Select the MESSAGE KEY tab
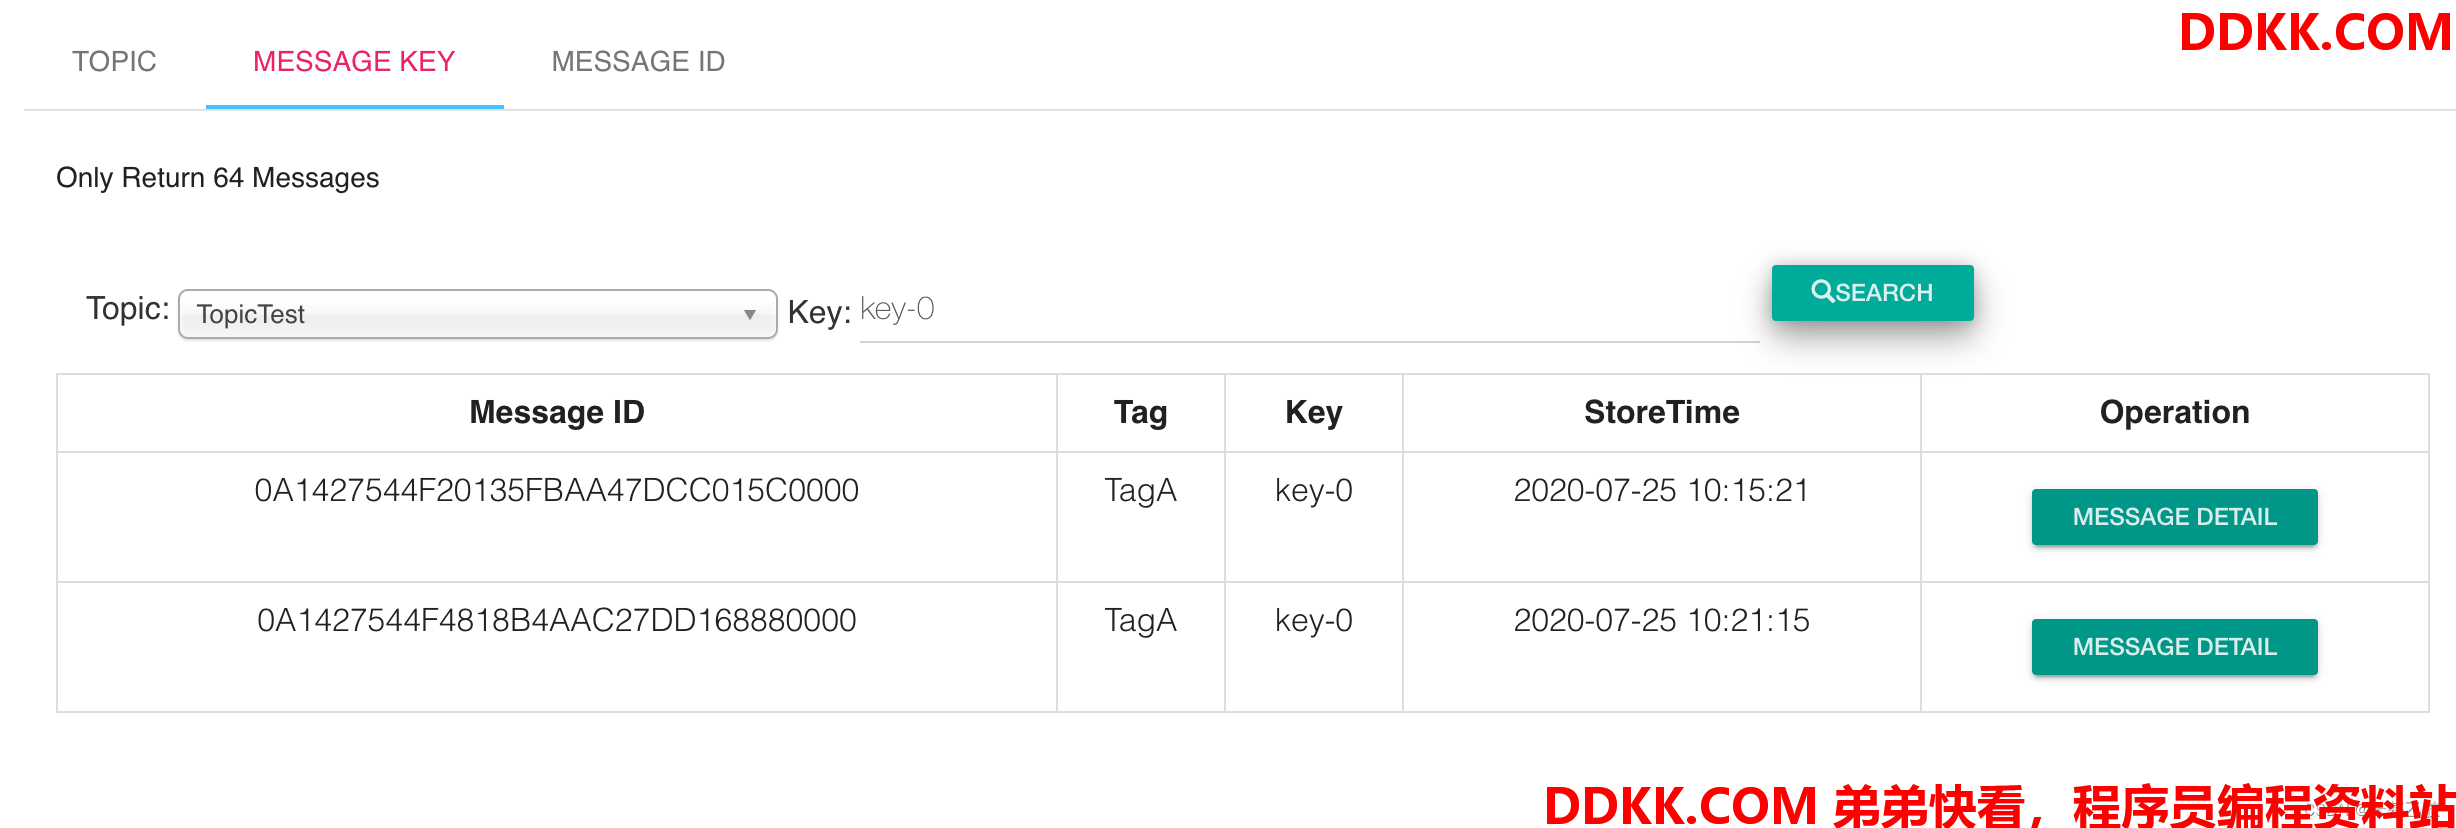2456x828 pixels. (354, 62)
